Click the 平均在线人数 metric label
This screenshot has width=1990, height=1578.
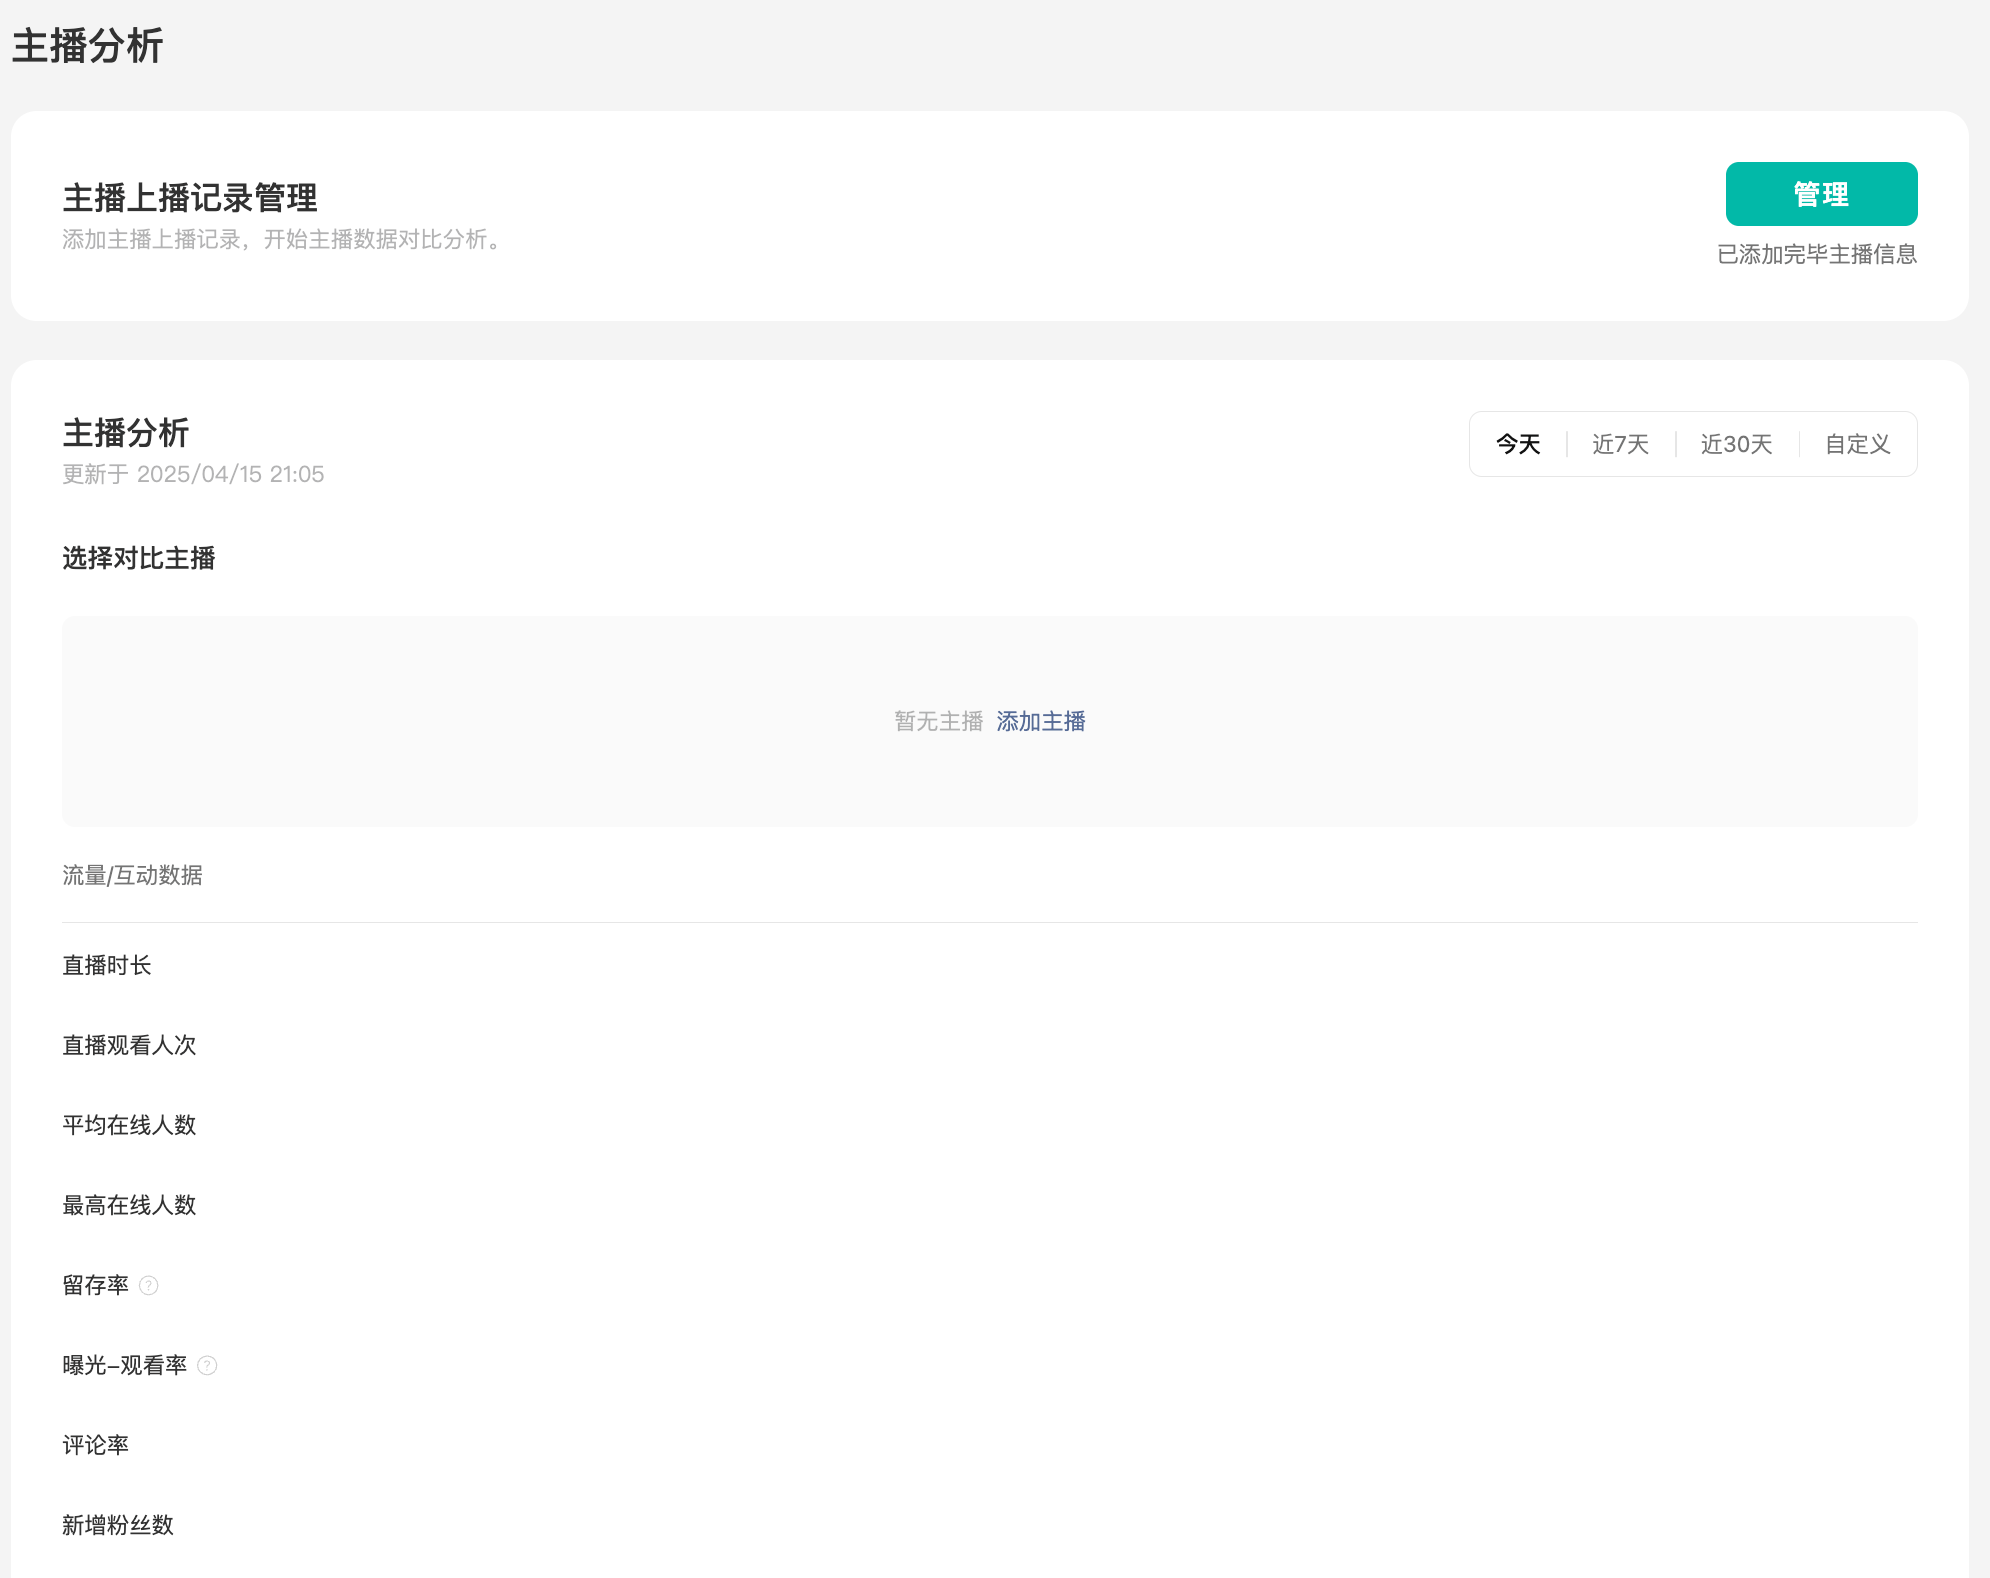click(129, 1125)
